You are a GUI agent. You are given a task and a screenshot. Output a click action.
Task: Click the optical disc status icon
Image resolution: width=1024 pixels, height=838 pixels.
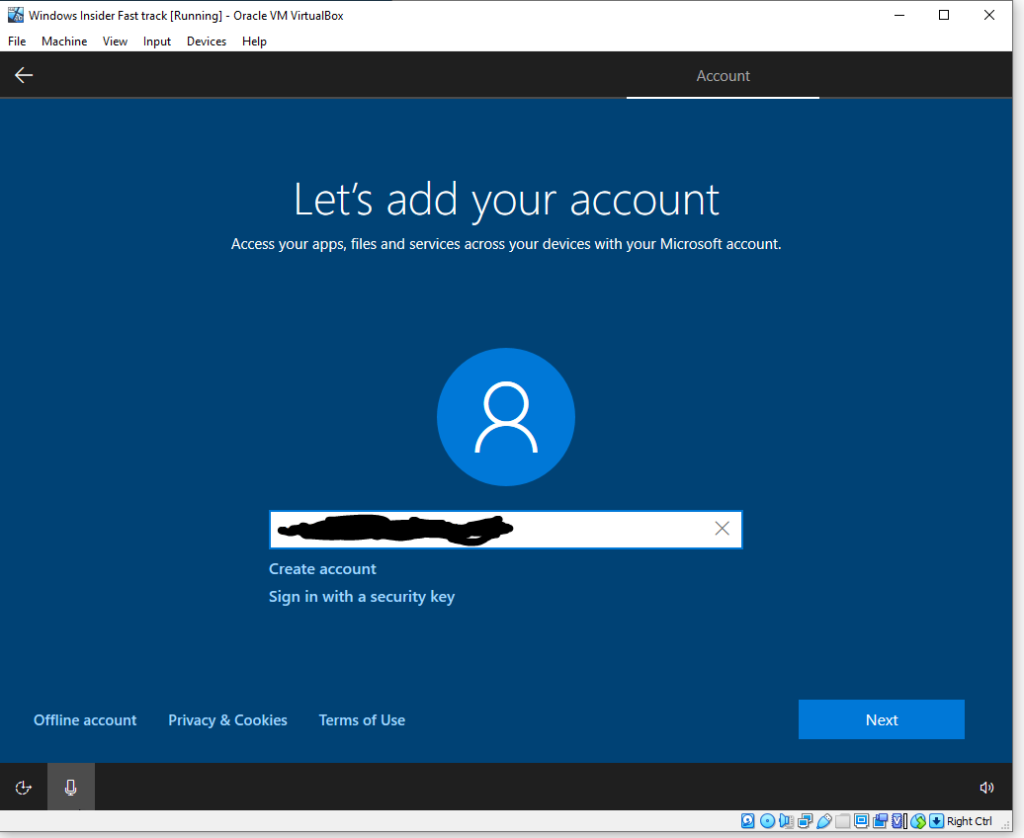(x=767, y=820)
